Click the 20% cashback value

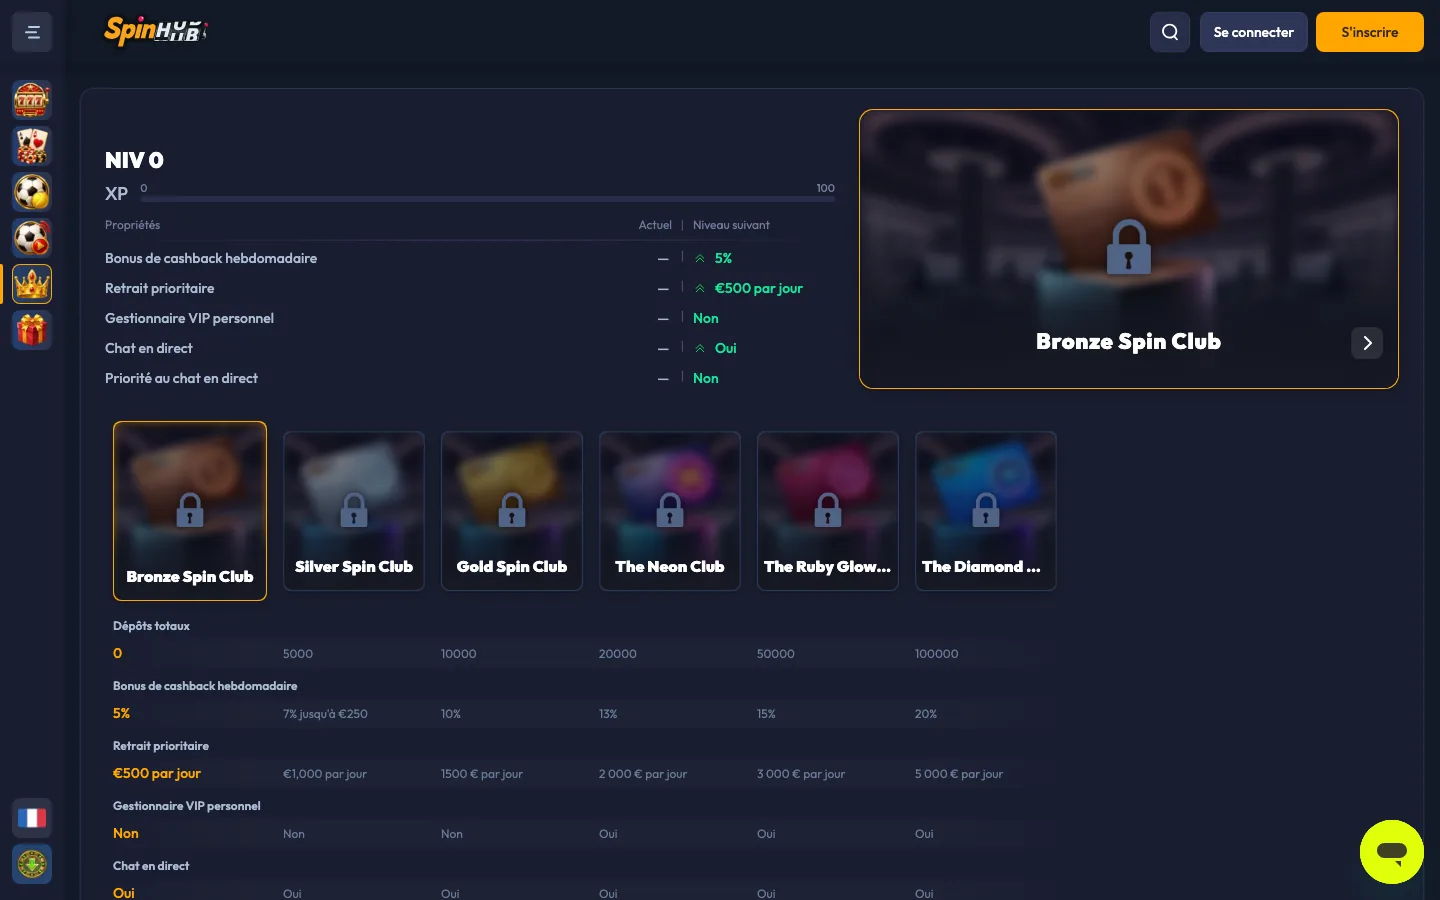pos(926,714)
